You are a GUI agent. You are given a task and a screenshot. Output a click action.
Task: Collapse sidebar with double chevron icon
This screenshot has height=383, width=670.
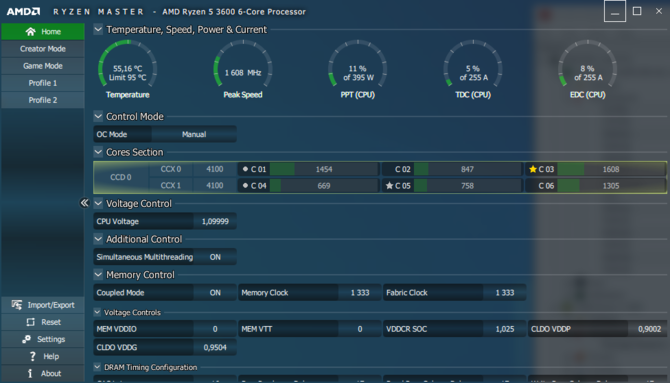pos(85,203)
